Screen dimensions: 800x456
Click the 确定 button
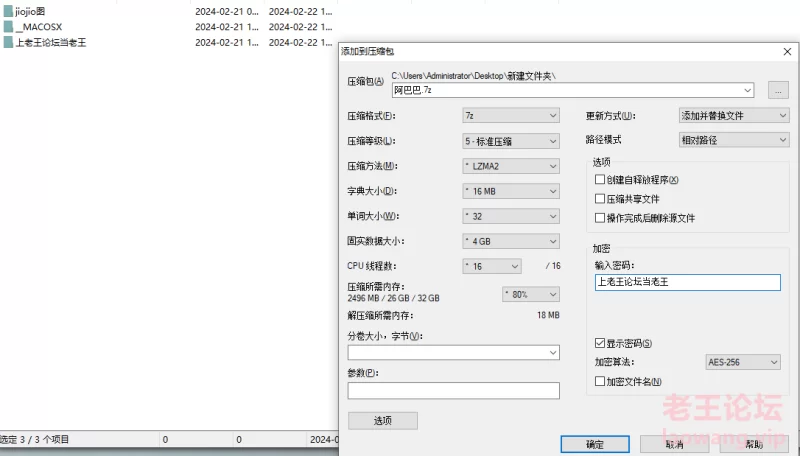point(594,444)
